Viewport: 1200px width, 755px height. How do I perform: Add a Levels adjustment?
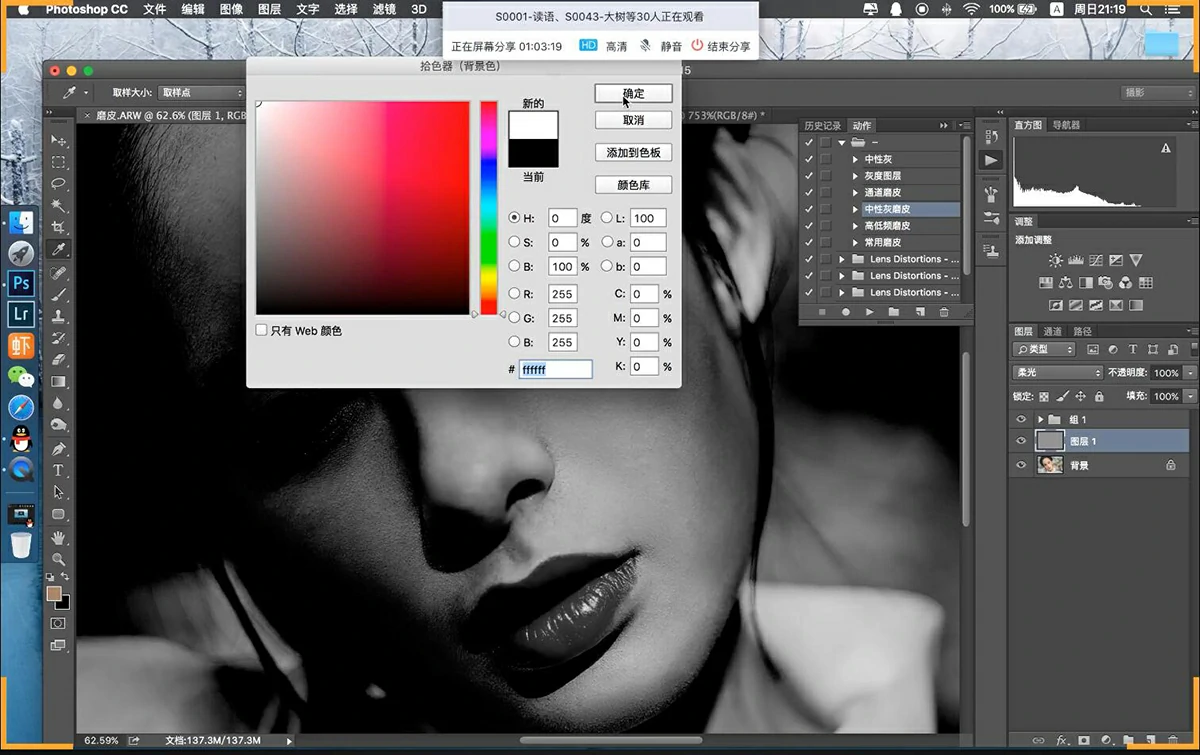(1076, 260)
